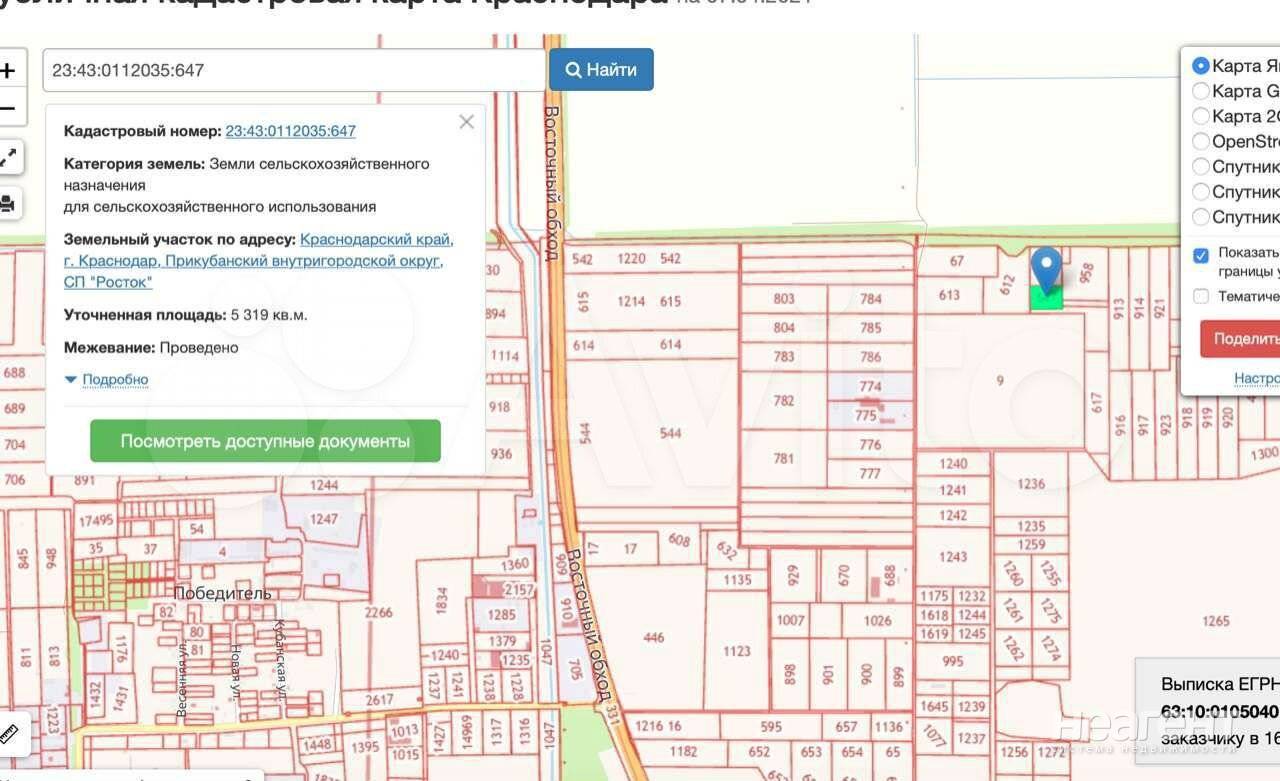
Task: Open the cadastral number 23:43:0112035:647 link
Action: (x=290, y=131)
